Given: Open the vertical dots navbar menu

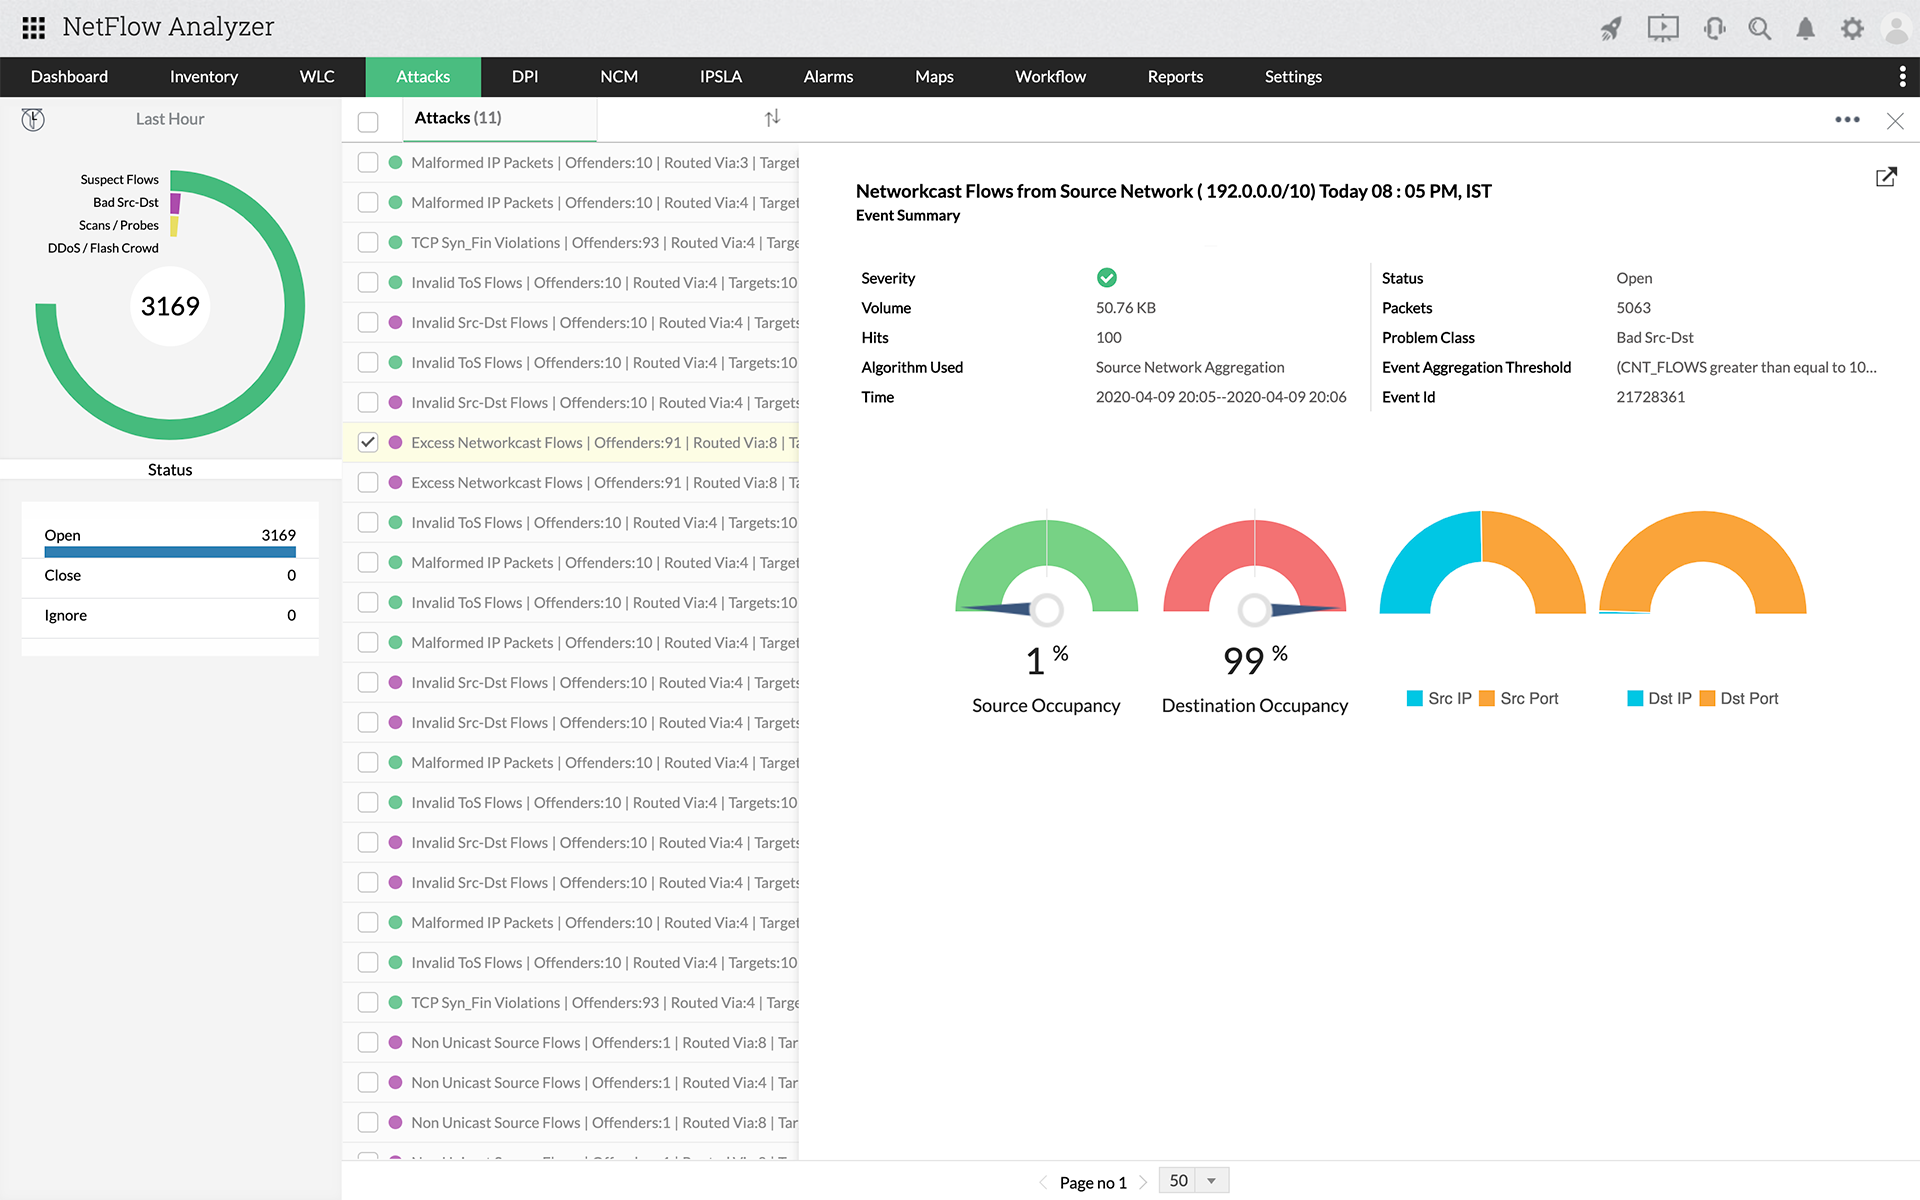Looking at the screenshot, I should click(1902, 76).
